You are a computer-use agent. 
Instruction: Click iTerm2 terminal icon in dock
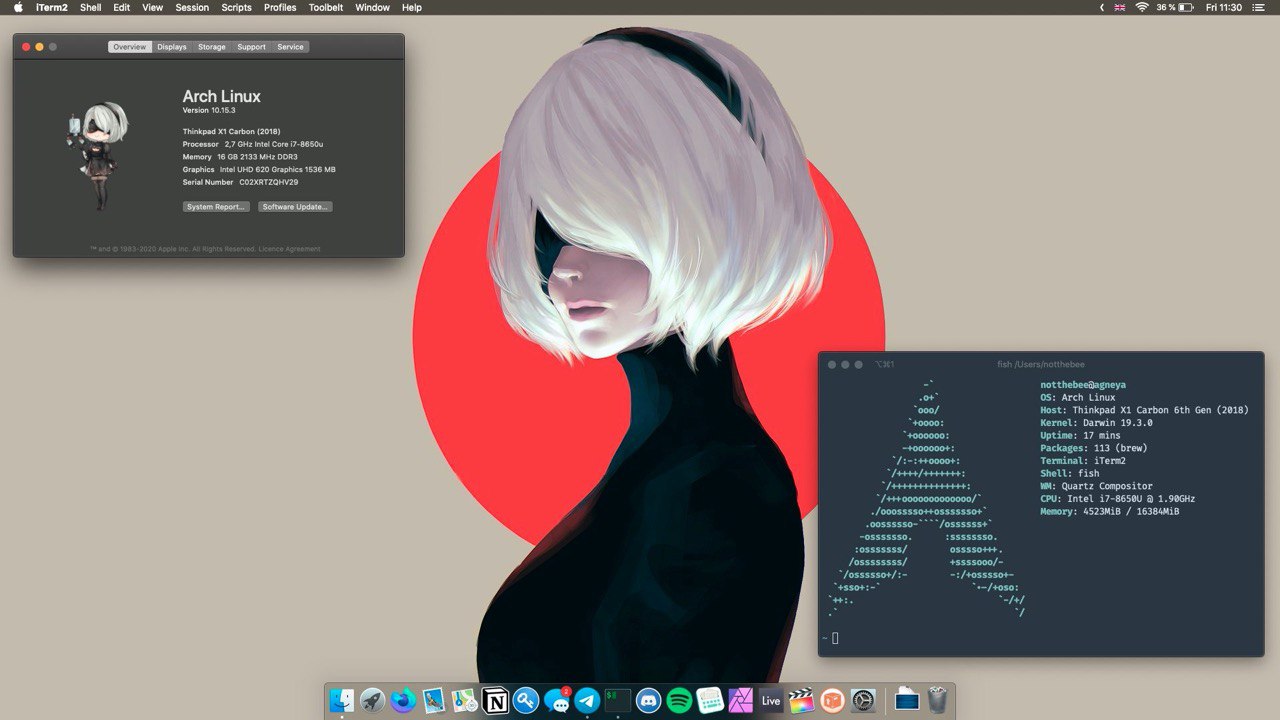tap(618, 701)
